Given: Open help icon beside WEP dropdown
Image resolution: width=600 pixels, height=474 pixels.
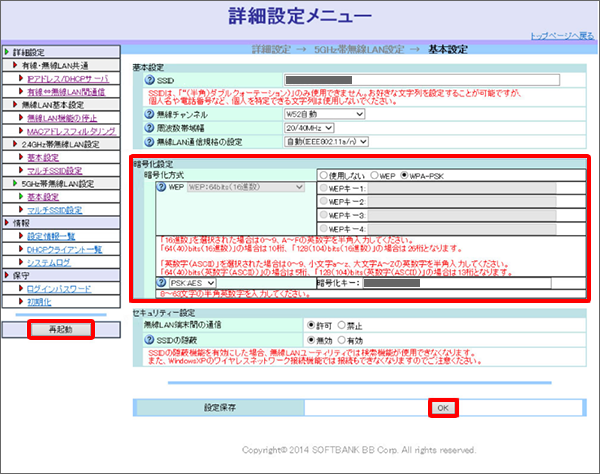Looking at the screenshot, I should tap(161, 187).
